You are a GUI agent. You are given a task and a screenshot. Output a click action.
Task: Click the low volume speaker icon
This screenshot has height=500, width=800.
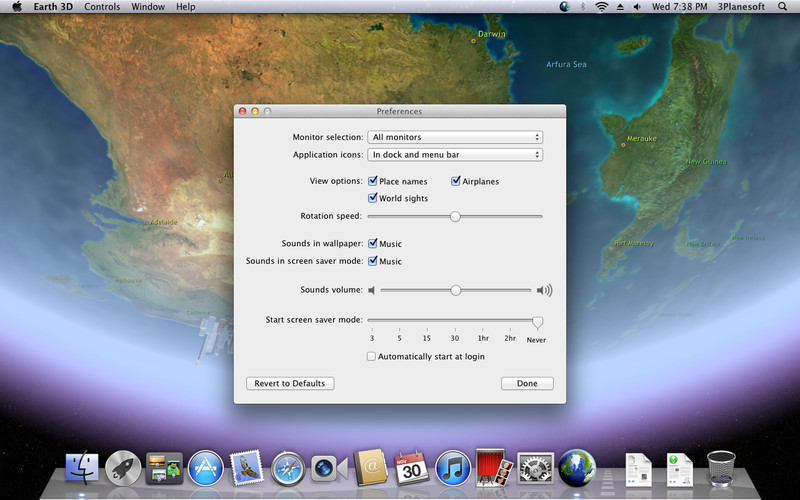371,290
